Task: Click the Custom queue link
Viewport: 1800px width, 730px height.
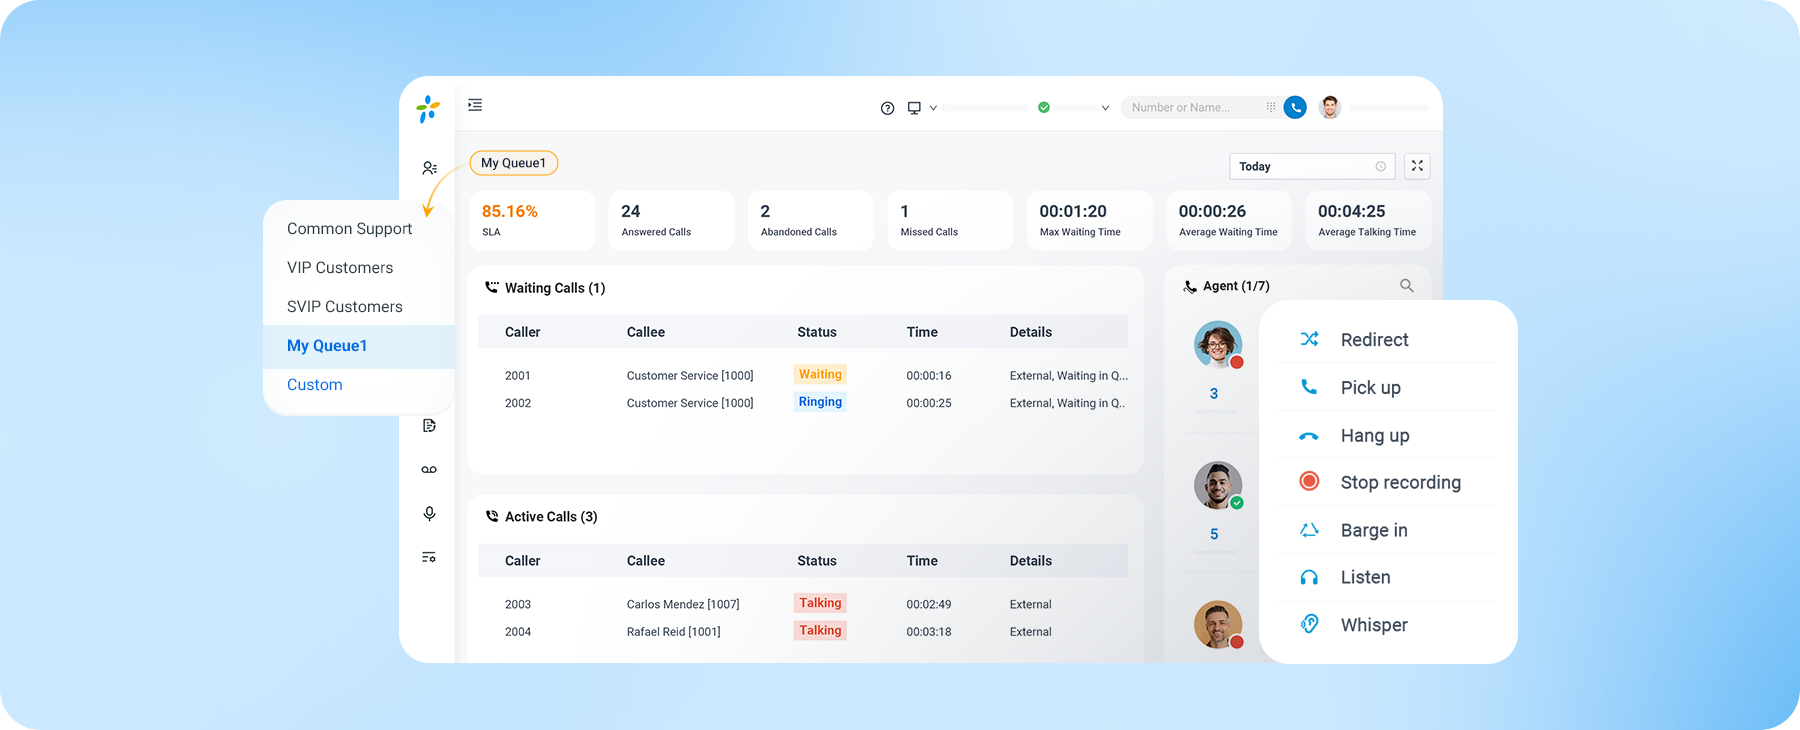Action: (315, 385)
